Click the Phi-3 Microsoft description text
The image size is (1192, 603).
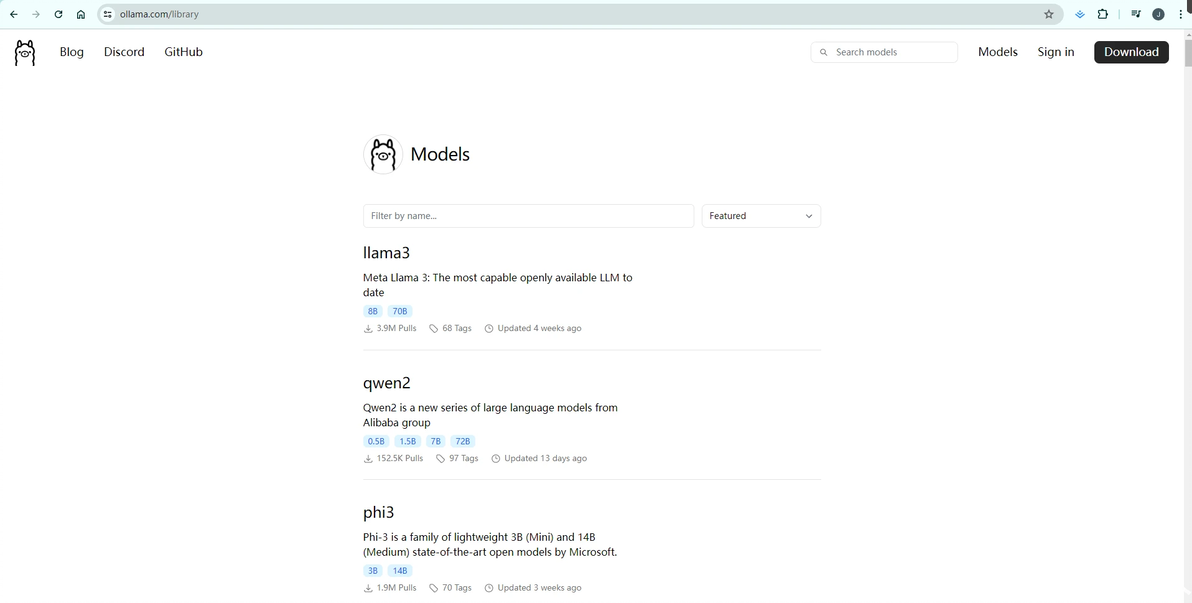click(x=490, y=544)
